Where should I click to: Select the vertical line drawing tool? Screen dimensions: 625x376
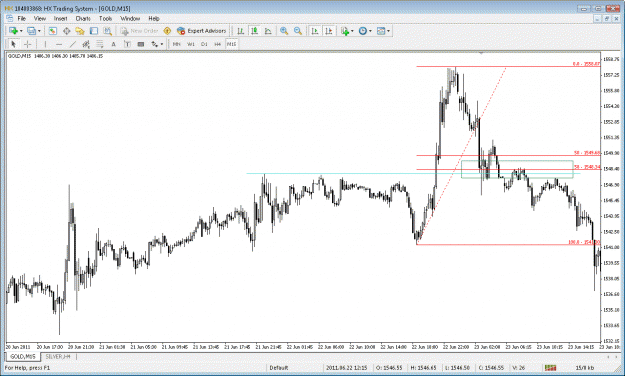45,44
